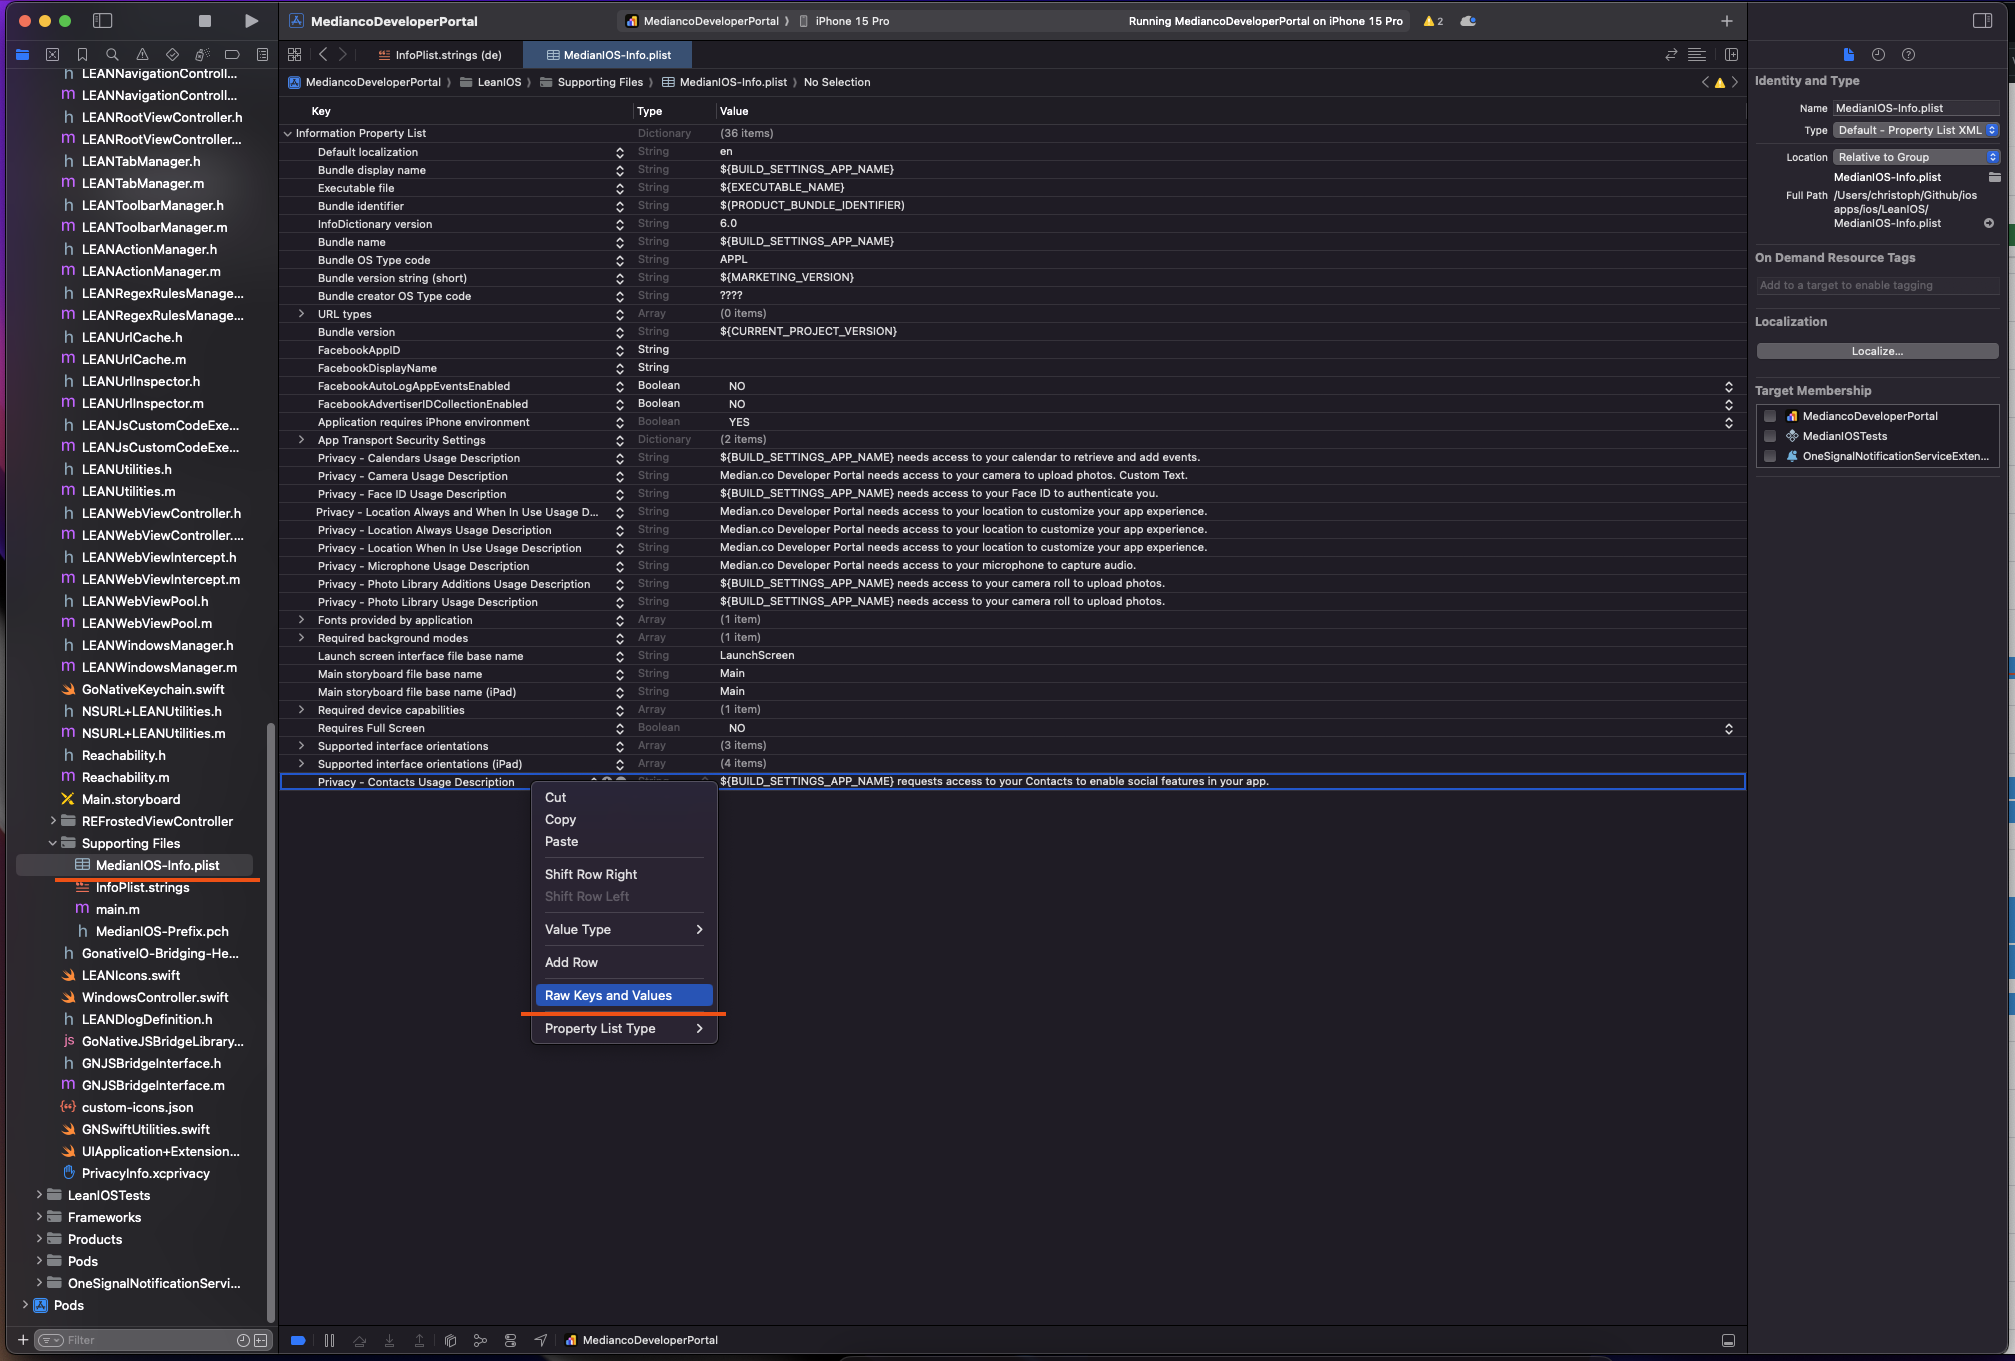This screenshot has height=1361, width=2015.
Task: Select the Quick Help inspector tab
Action: (1908, 55)
